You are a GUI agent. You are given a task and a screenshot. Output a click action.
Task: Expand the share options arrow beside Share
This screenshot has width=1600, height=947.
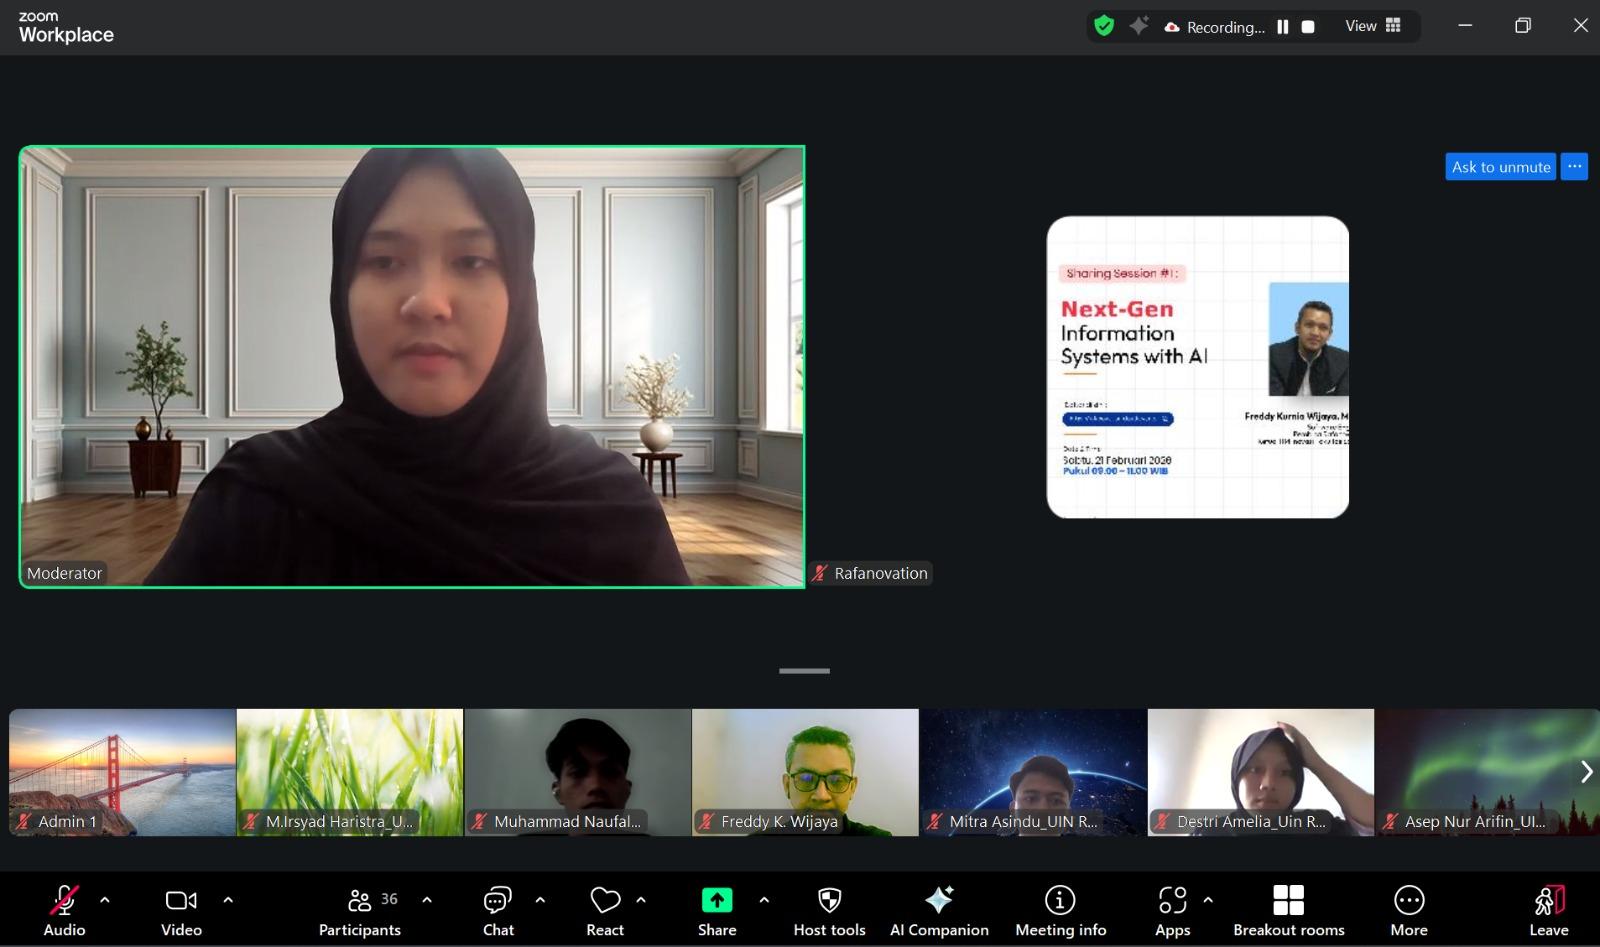pos(764,900)
